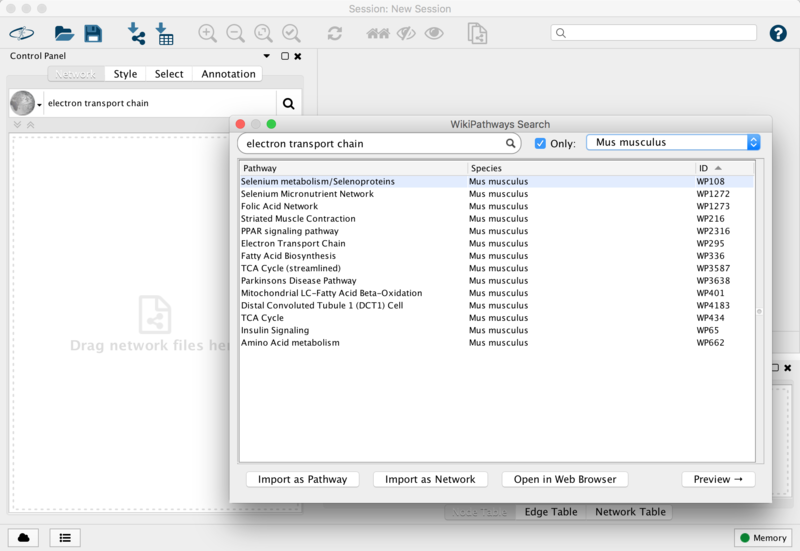Image resolution: width=800 pixels, height=551 pixels.
Task: Open the Mus musculus species dropdown
Action: pos(673,142)
